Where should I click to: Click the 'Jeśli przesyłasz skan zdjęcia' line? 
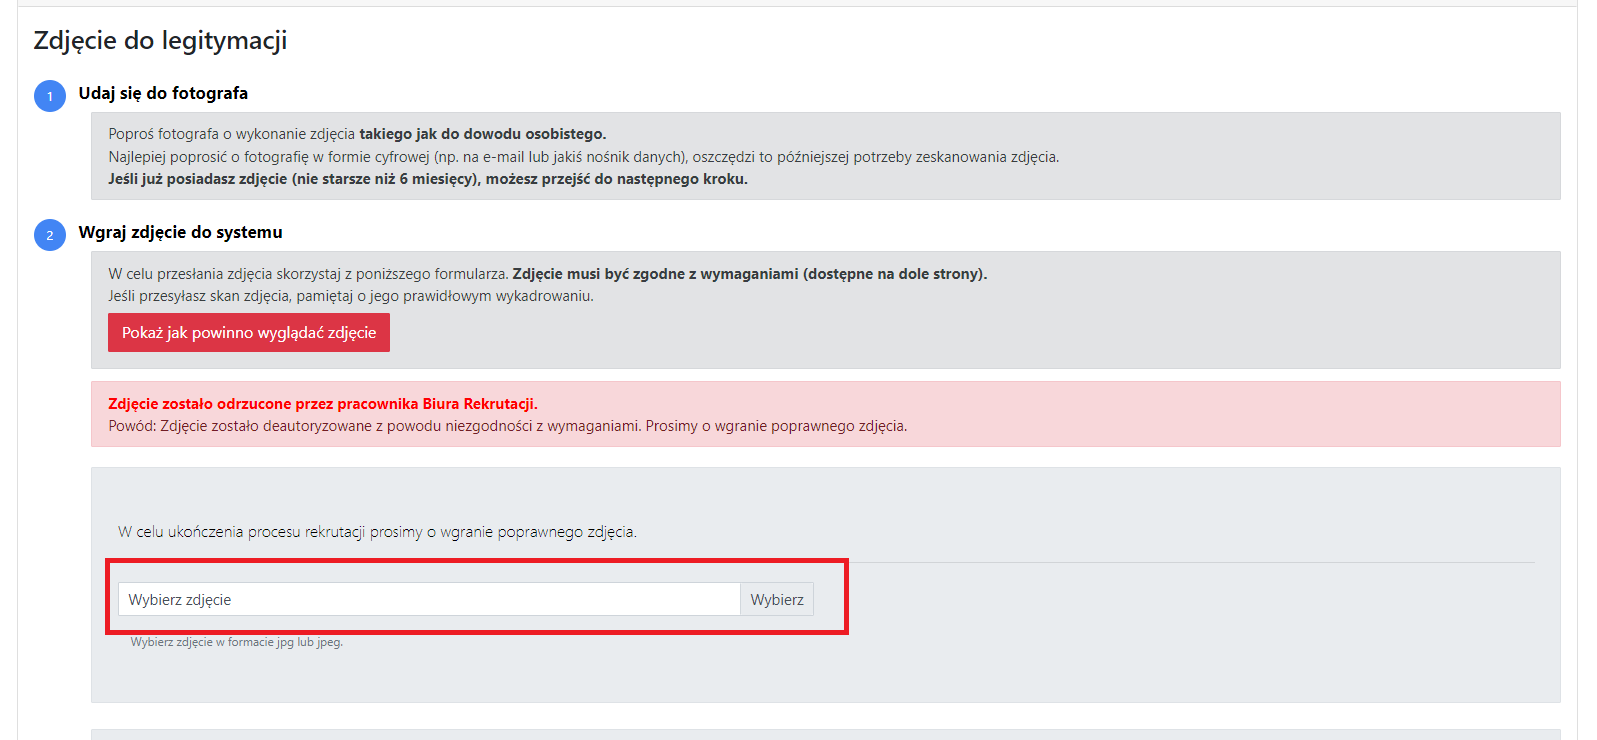pos(351,296)
